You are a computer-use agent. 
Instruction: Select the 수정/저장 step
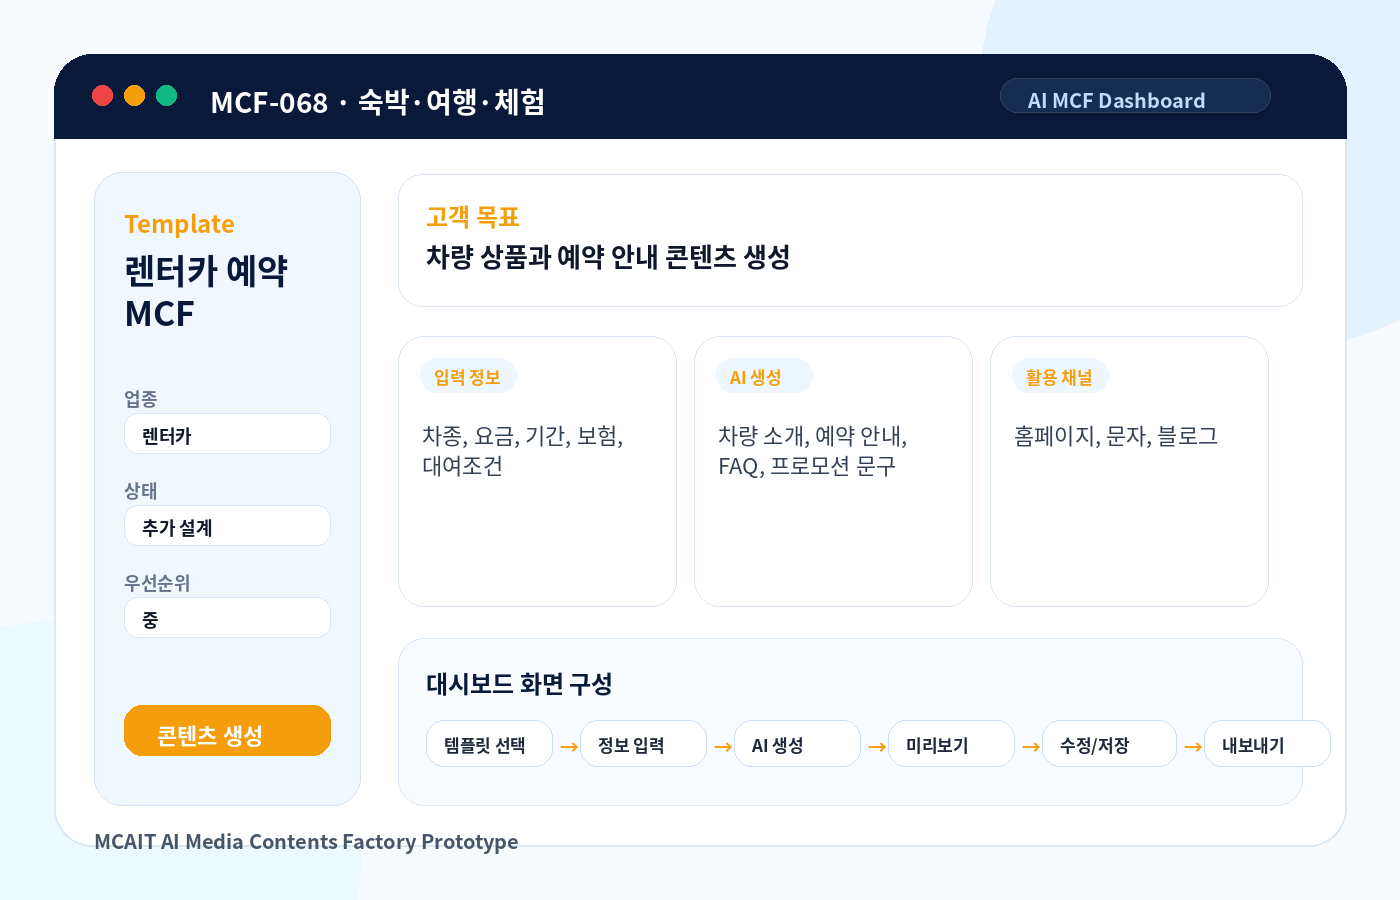[1109, 744]
